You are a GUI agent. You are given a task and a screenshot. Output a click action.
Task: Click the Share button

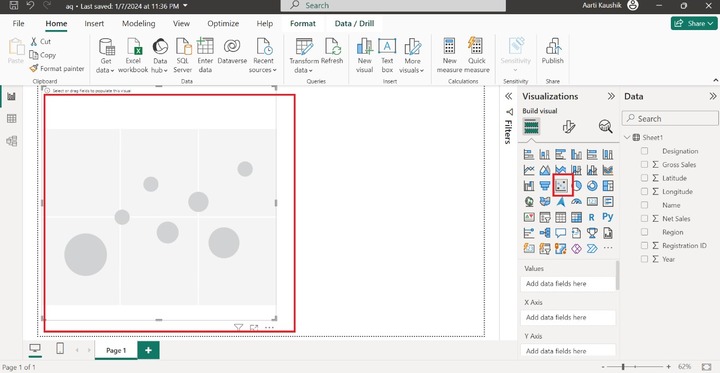coord(694,23)
